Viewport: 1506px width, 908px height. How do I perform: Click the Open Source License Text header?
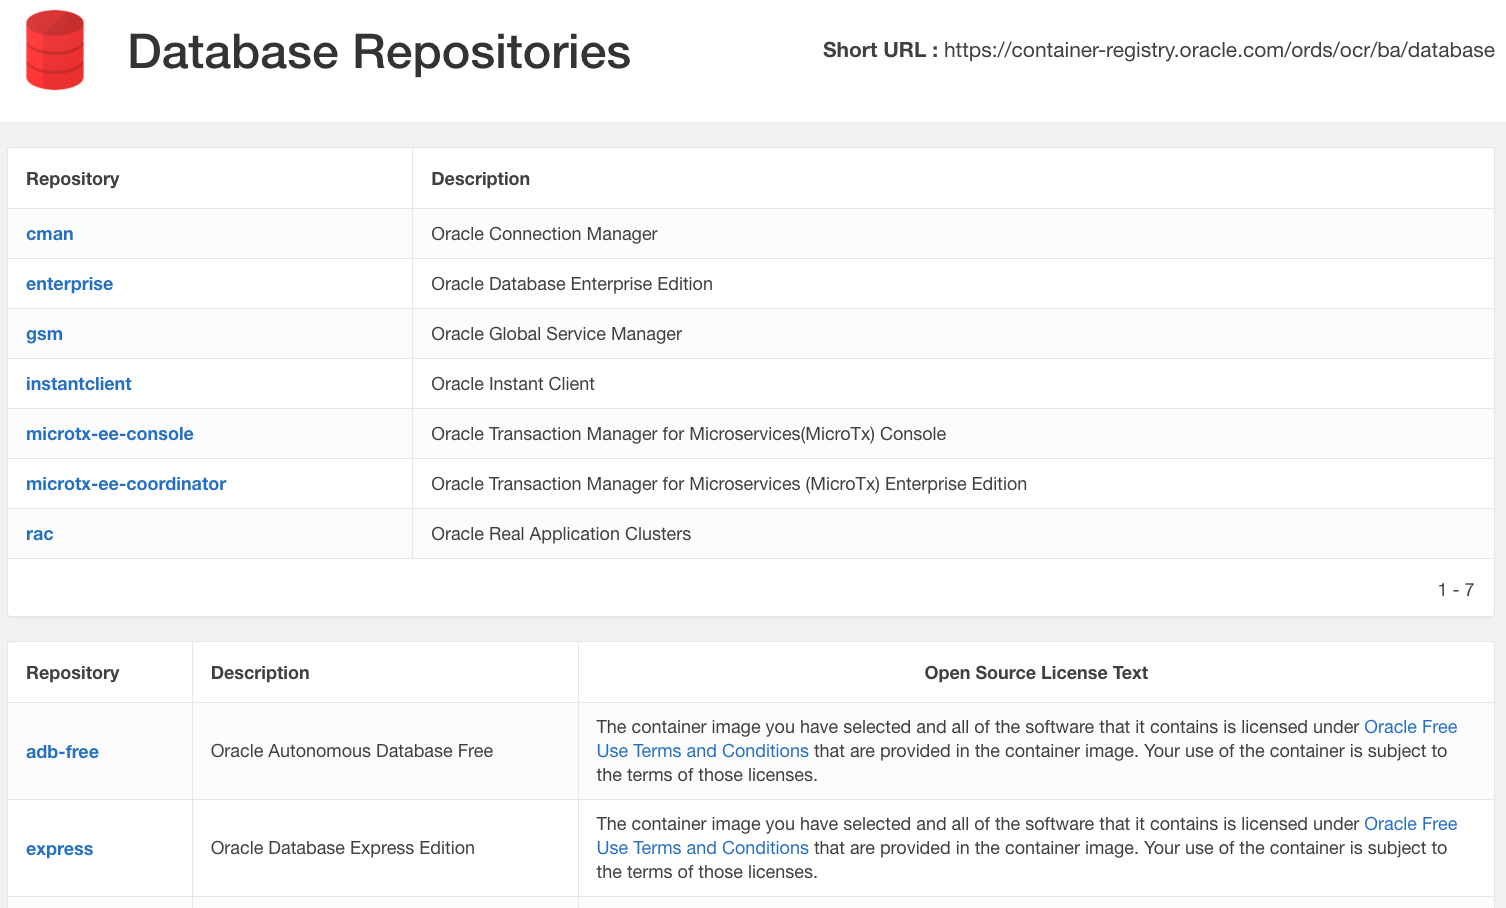click(1035, 673)
